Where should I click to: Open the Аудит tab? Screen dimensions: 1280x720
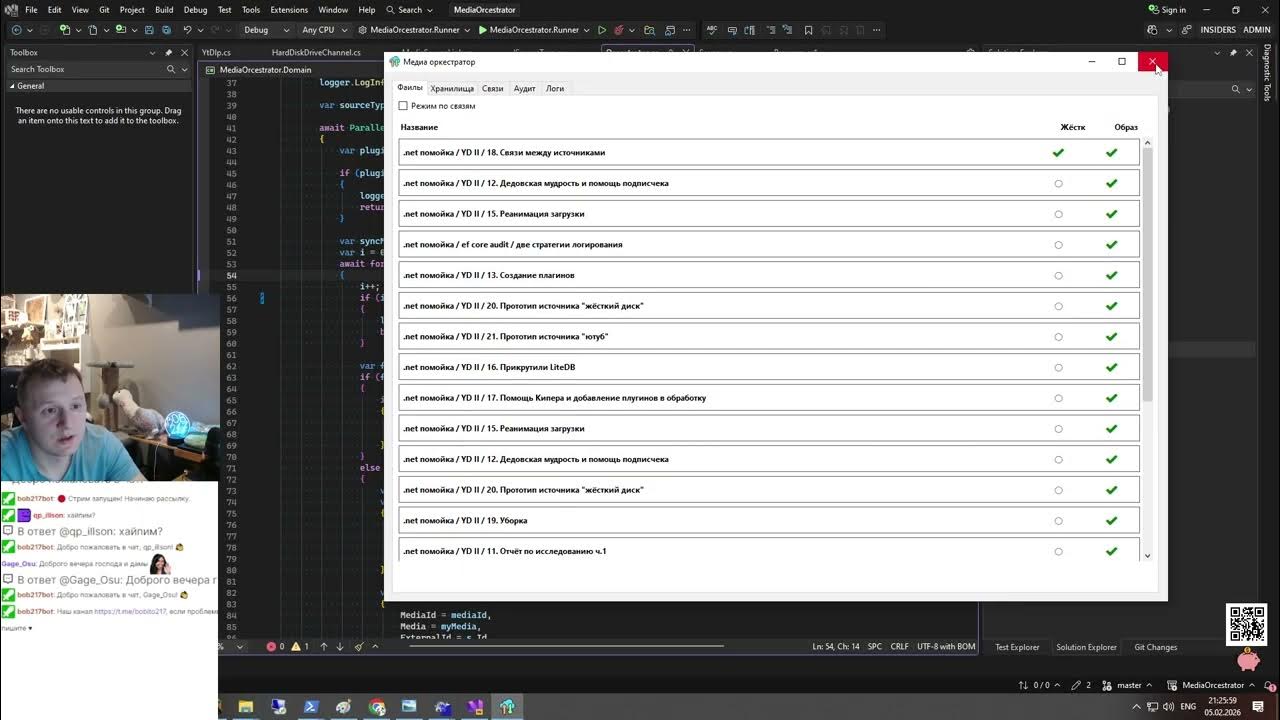coord(525,89)
